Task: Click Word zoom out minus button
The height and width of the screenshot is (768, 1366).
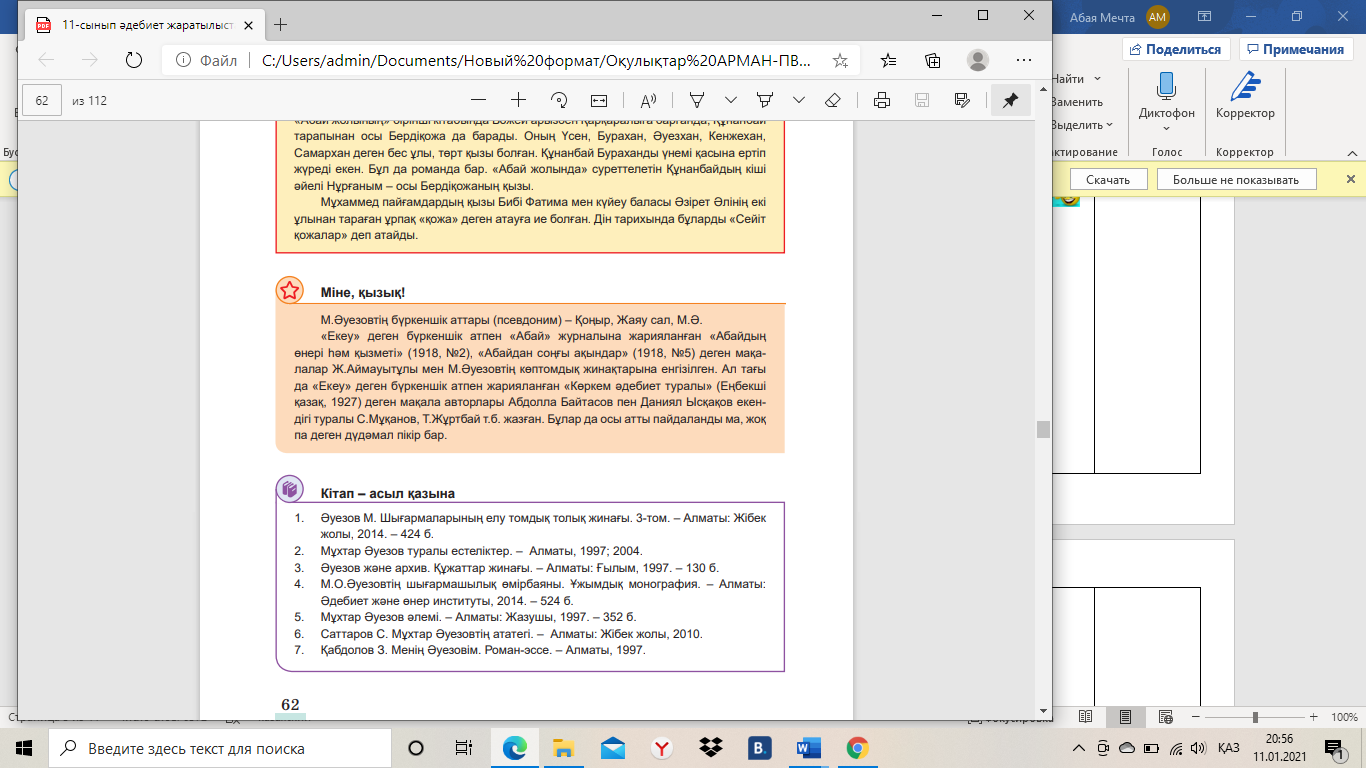Action: 1195,717
